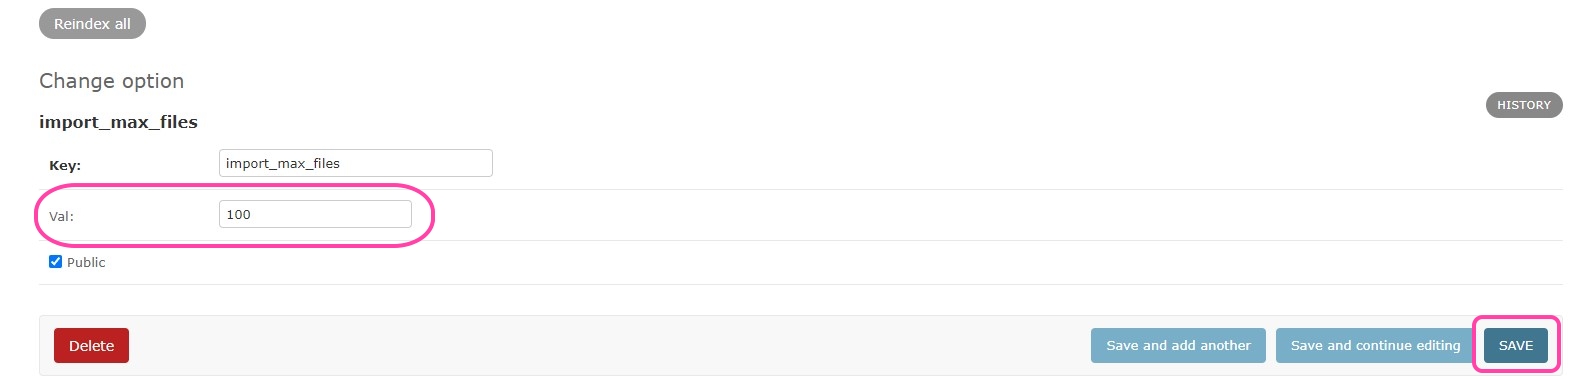Click the Change option heading

pyautogui.click(x=111, y=81)
